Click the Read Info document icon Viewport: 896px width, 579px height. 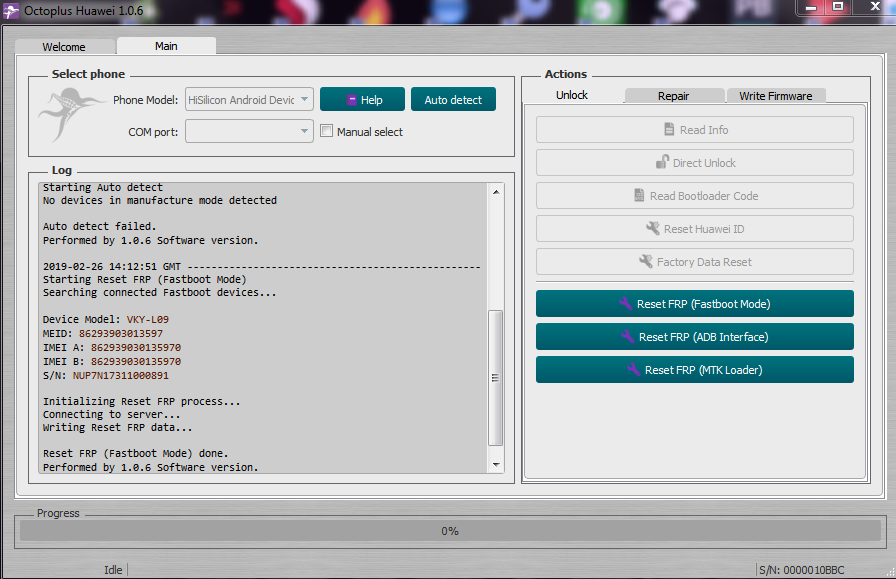[669, 130]
